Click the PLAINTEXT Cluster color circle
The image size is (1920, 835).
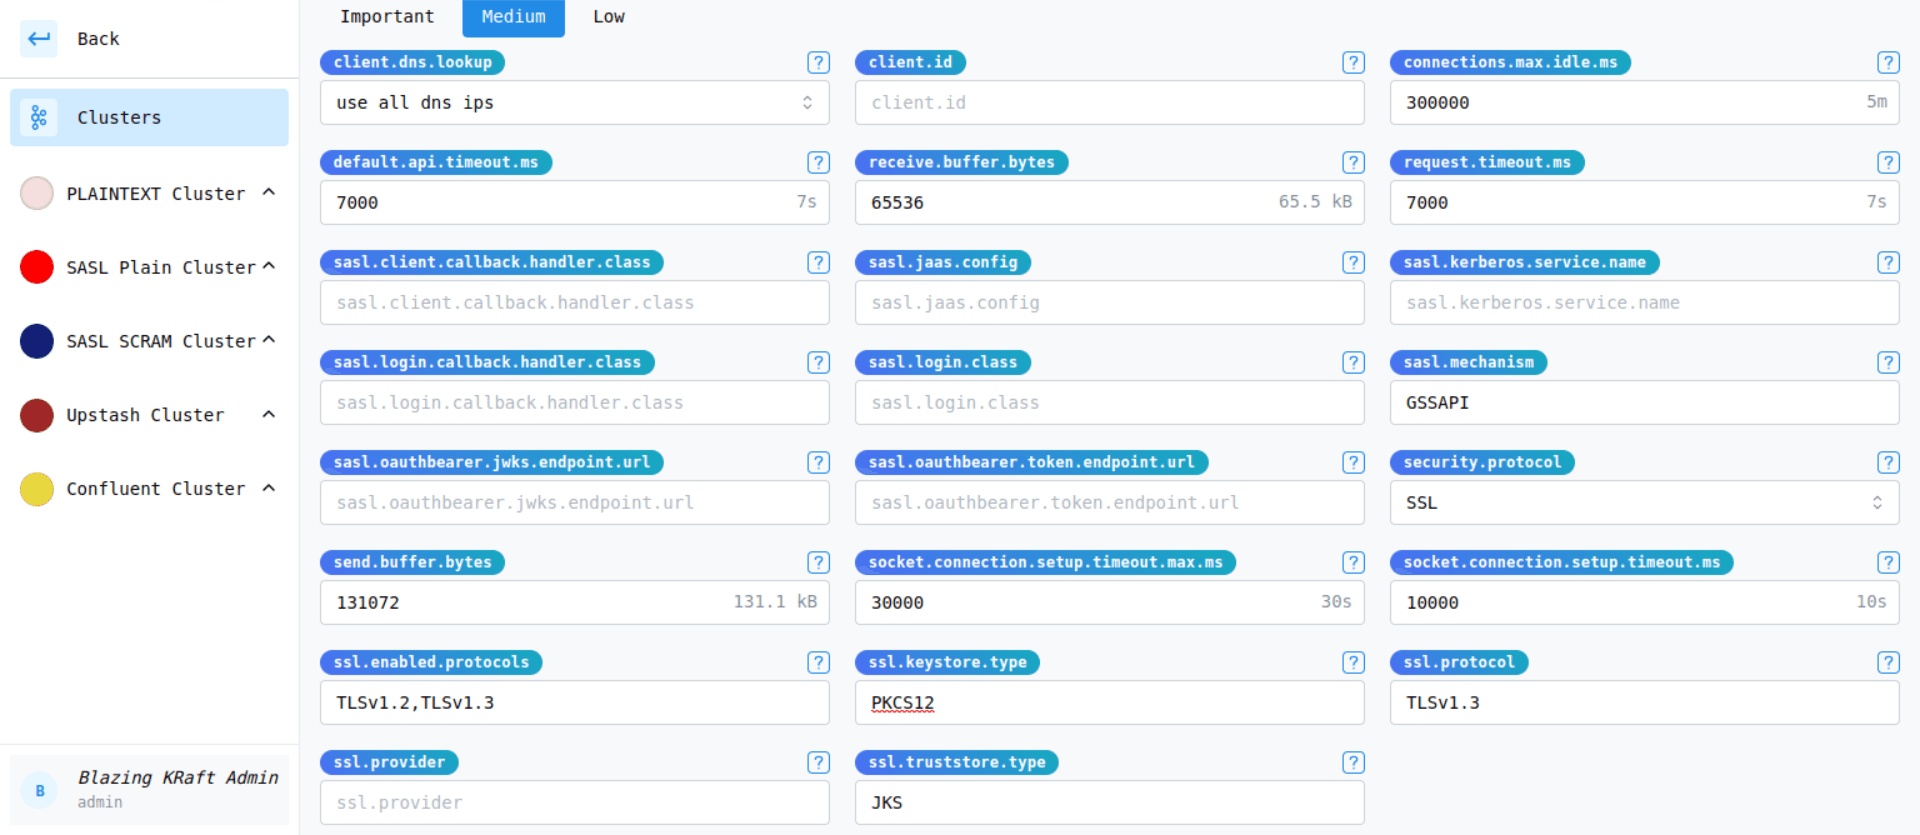(x=37, y=193)
